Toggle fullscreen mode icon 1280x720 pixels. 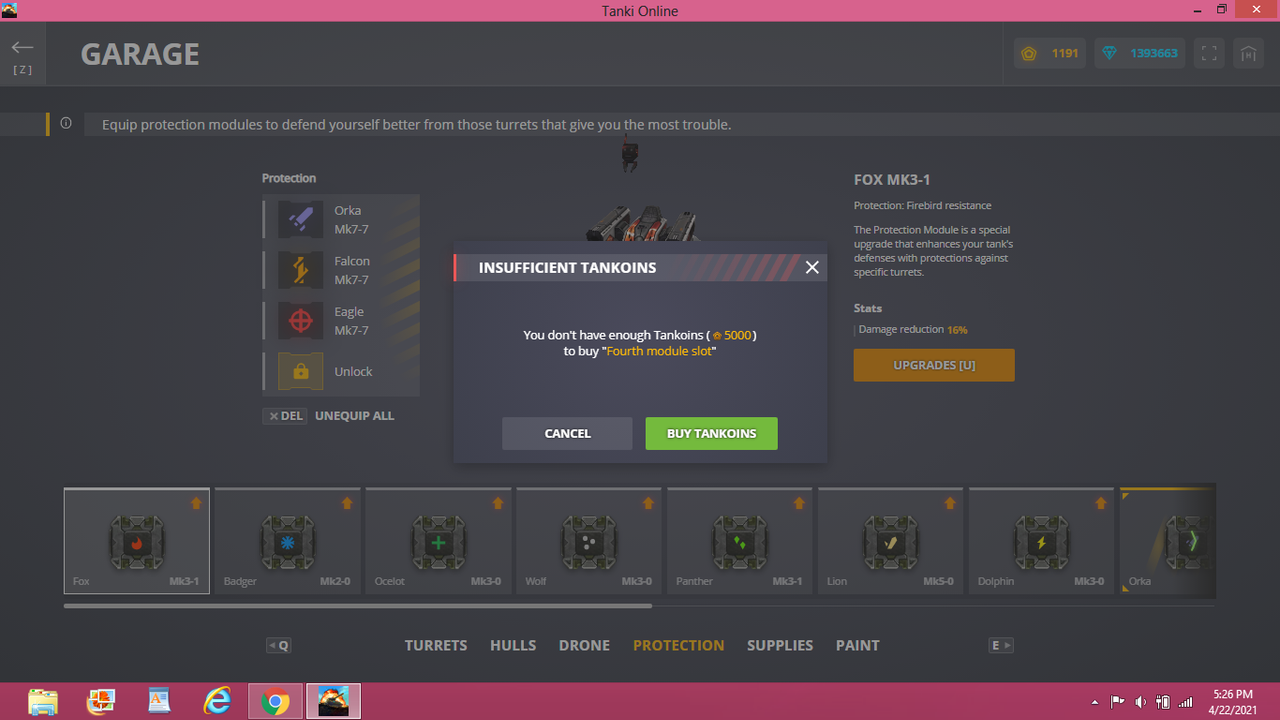coord(1209,54)
